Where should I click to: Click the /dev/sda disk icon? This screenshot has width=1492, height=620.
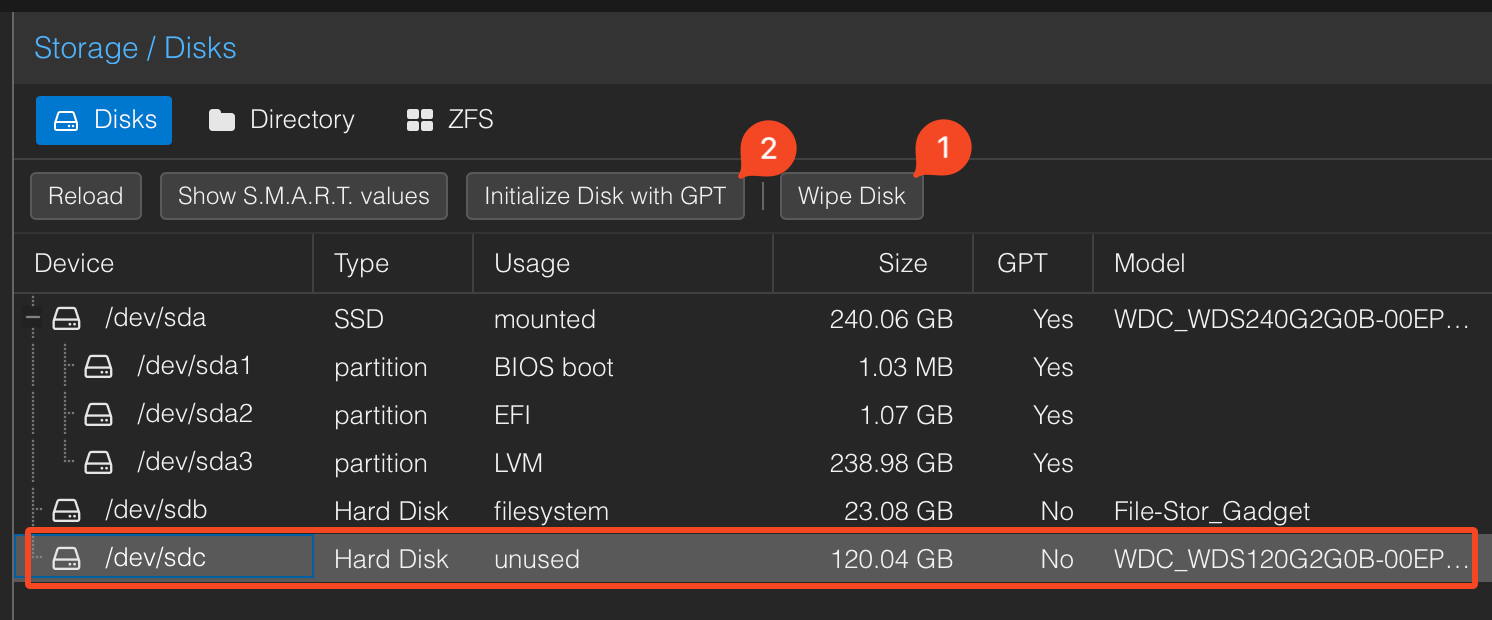point(67,319)
